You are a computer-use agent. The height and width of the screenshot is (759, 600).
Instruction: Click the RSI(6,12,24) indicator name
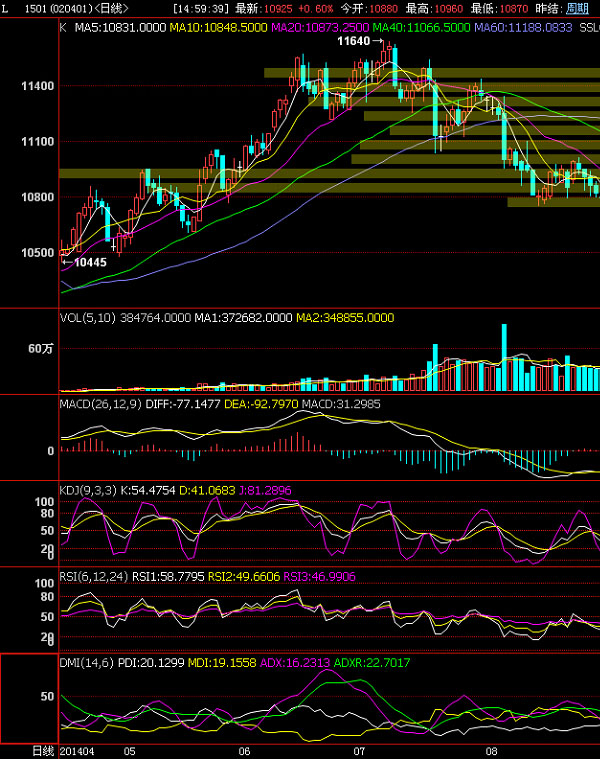click(x=94, y=577)
